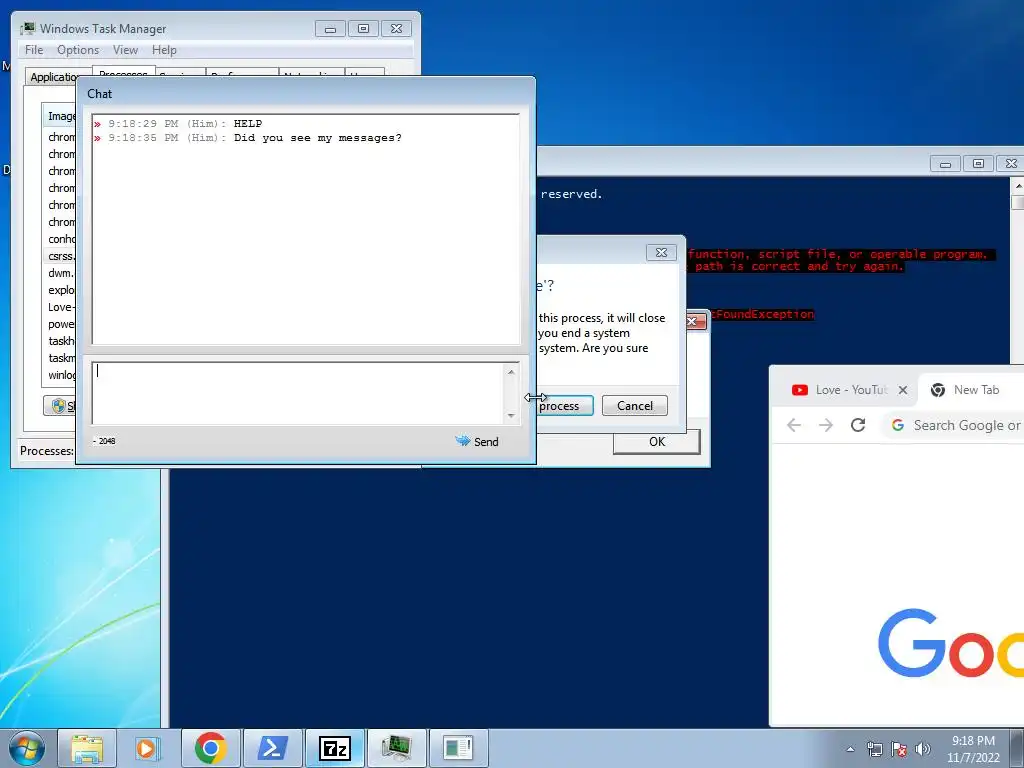Close the red X error dialog
The width and height of the screenshot is (1024, 768).
[x=696, y=321]
